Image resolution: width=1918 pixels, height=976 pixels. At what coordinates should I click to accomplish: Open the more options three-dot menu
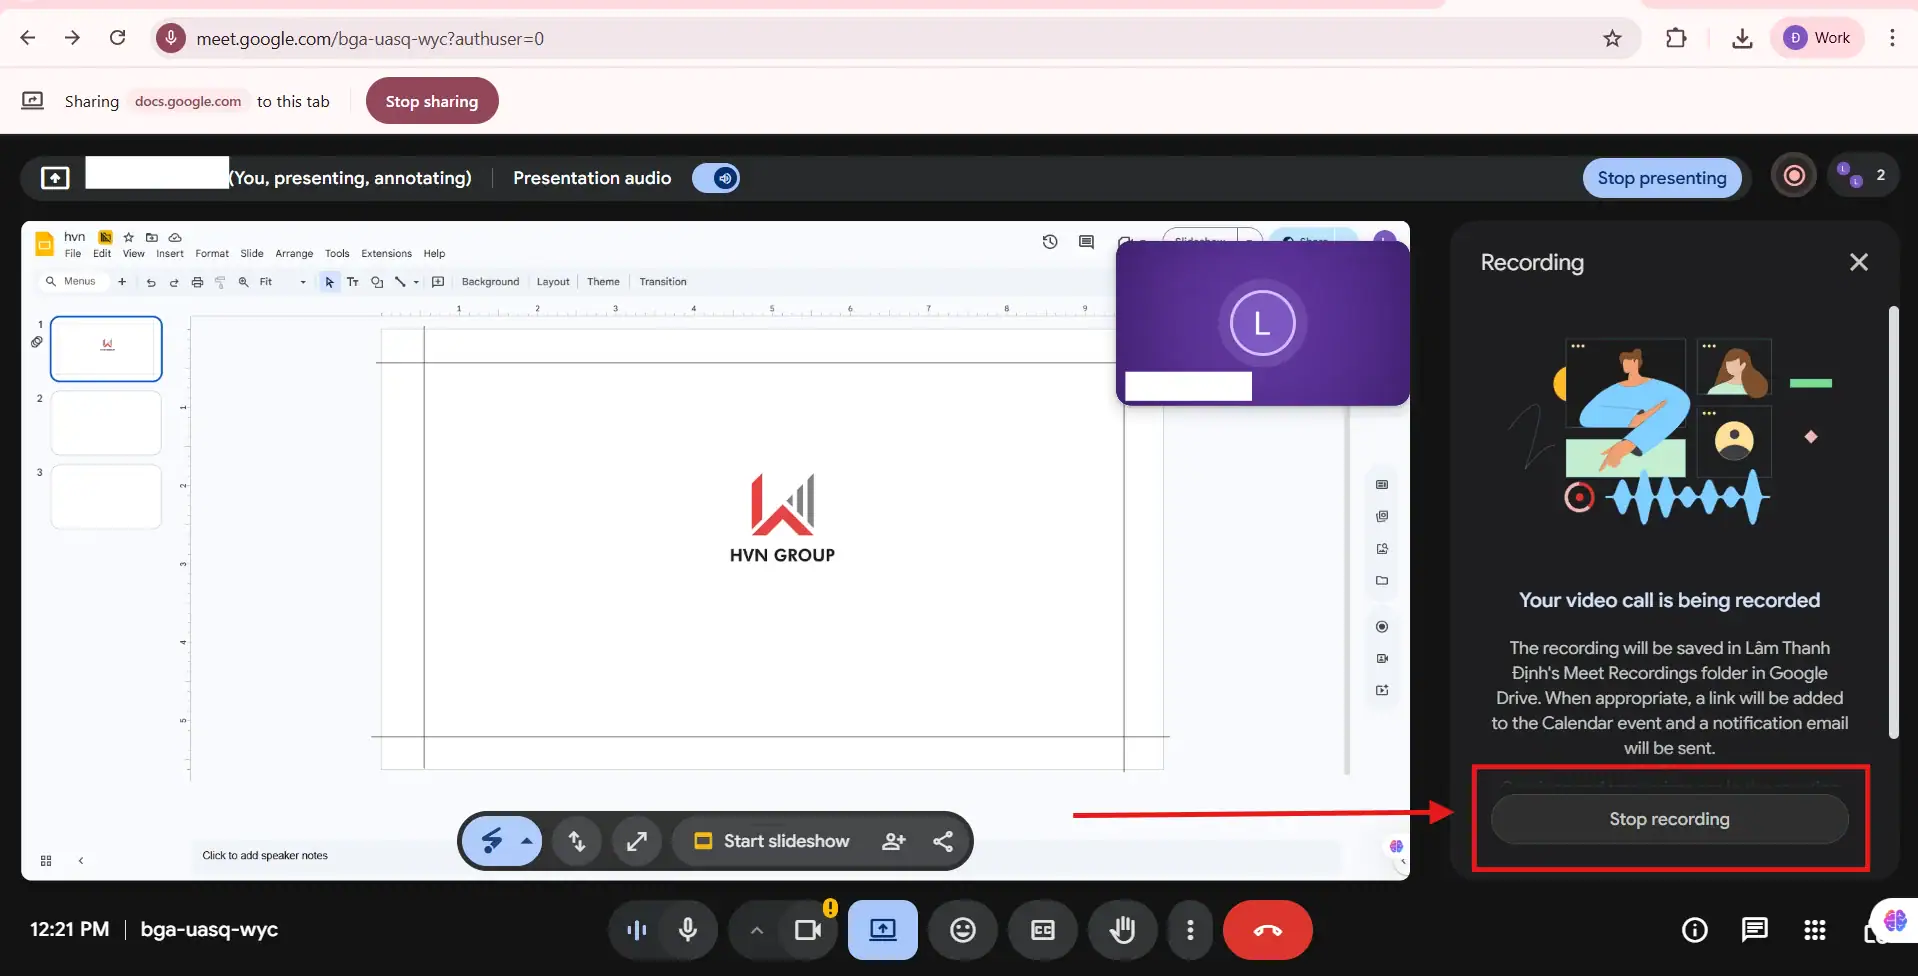point(1189,930)
